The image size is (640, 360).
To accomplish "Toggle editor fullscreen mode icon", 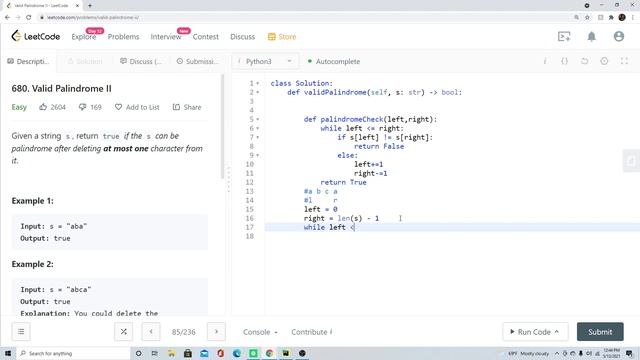I will pyautogui.click(x=624, y=61).
